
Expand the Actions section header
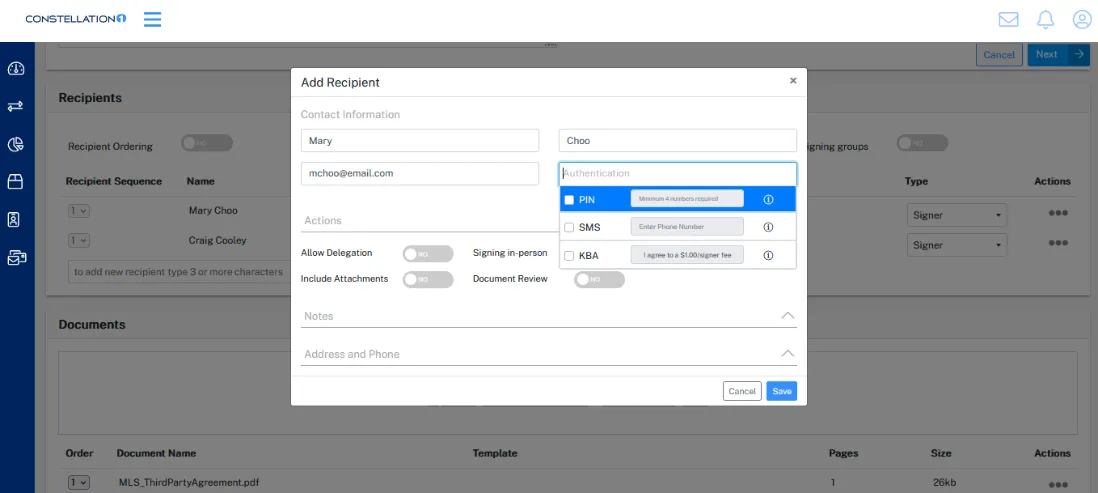tap(430, 221)
